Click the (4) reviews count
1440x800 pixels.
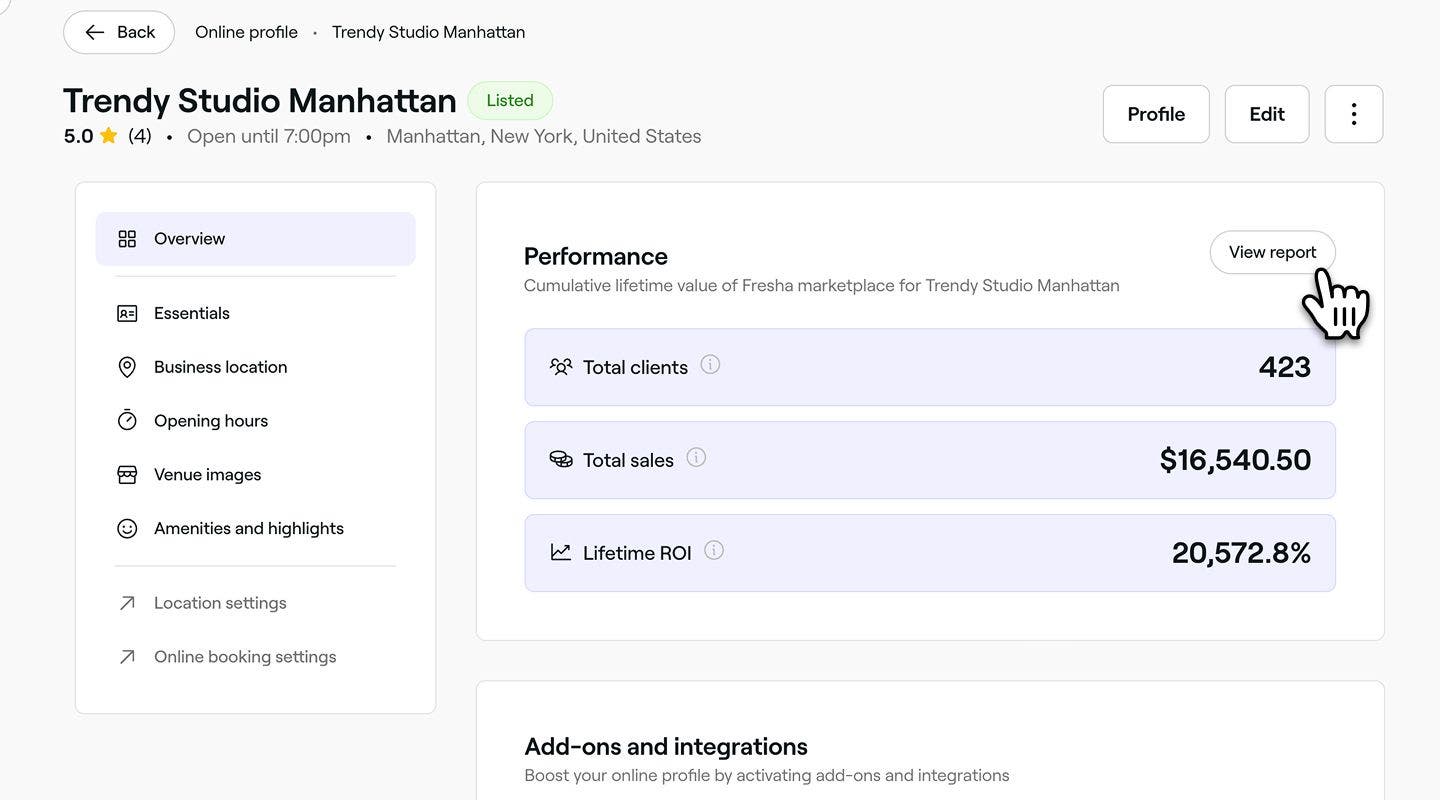click(140, 136)
